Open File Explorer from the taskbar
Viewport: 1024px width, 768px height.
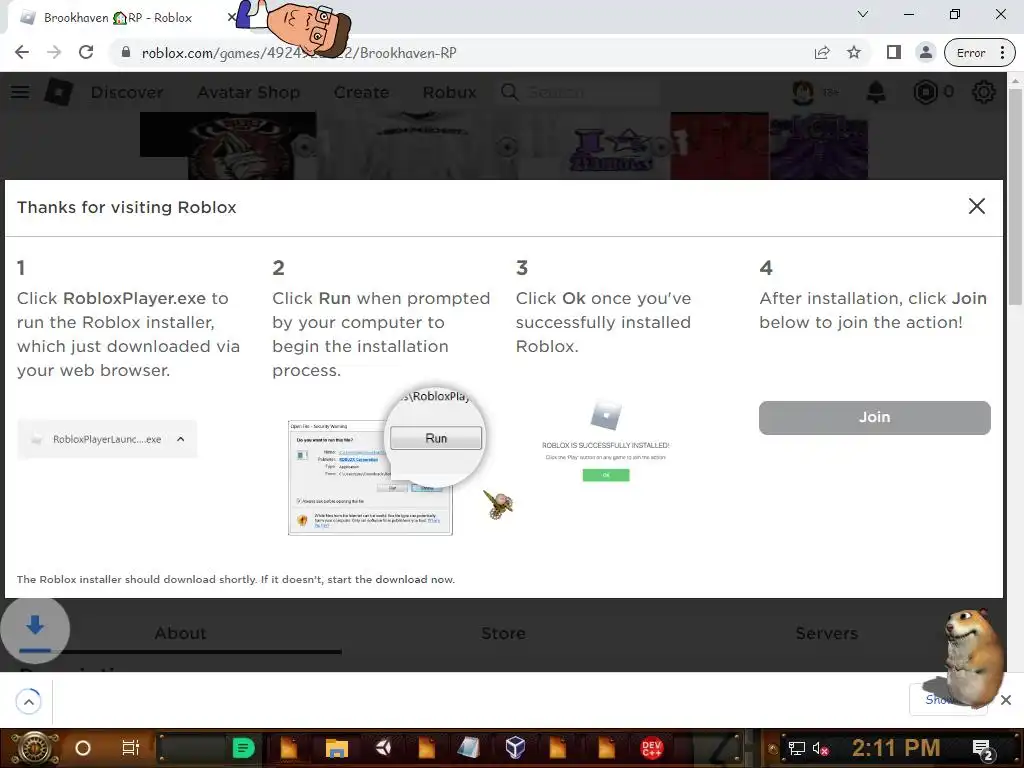coord(337,748)
